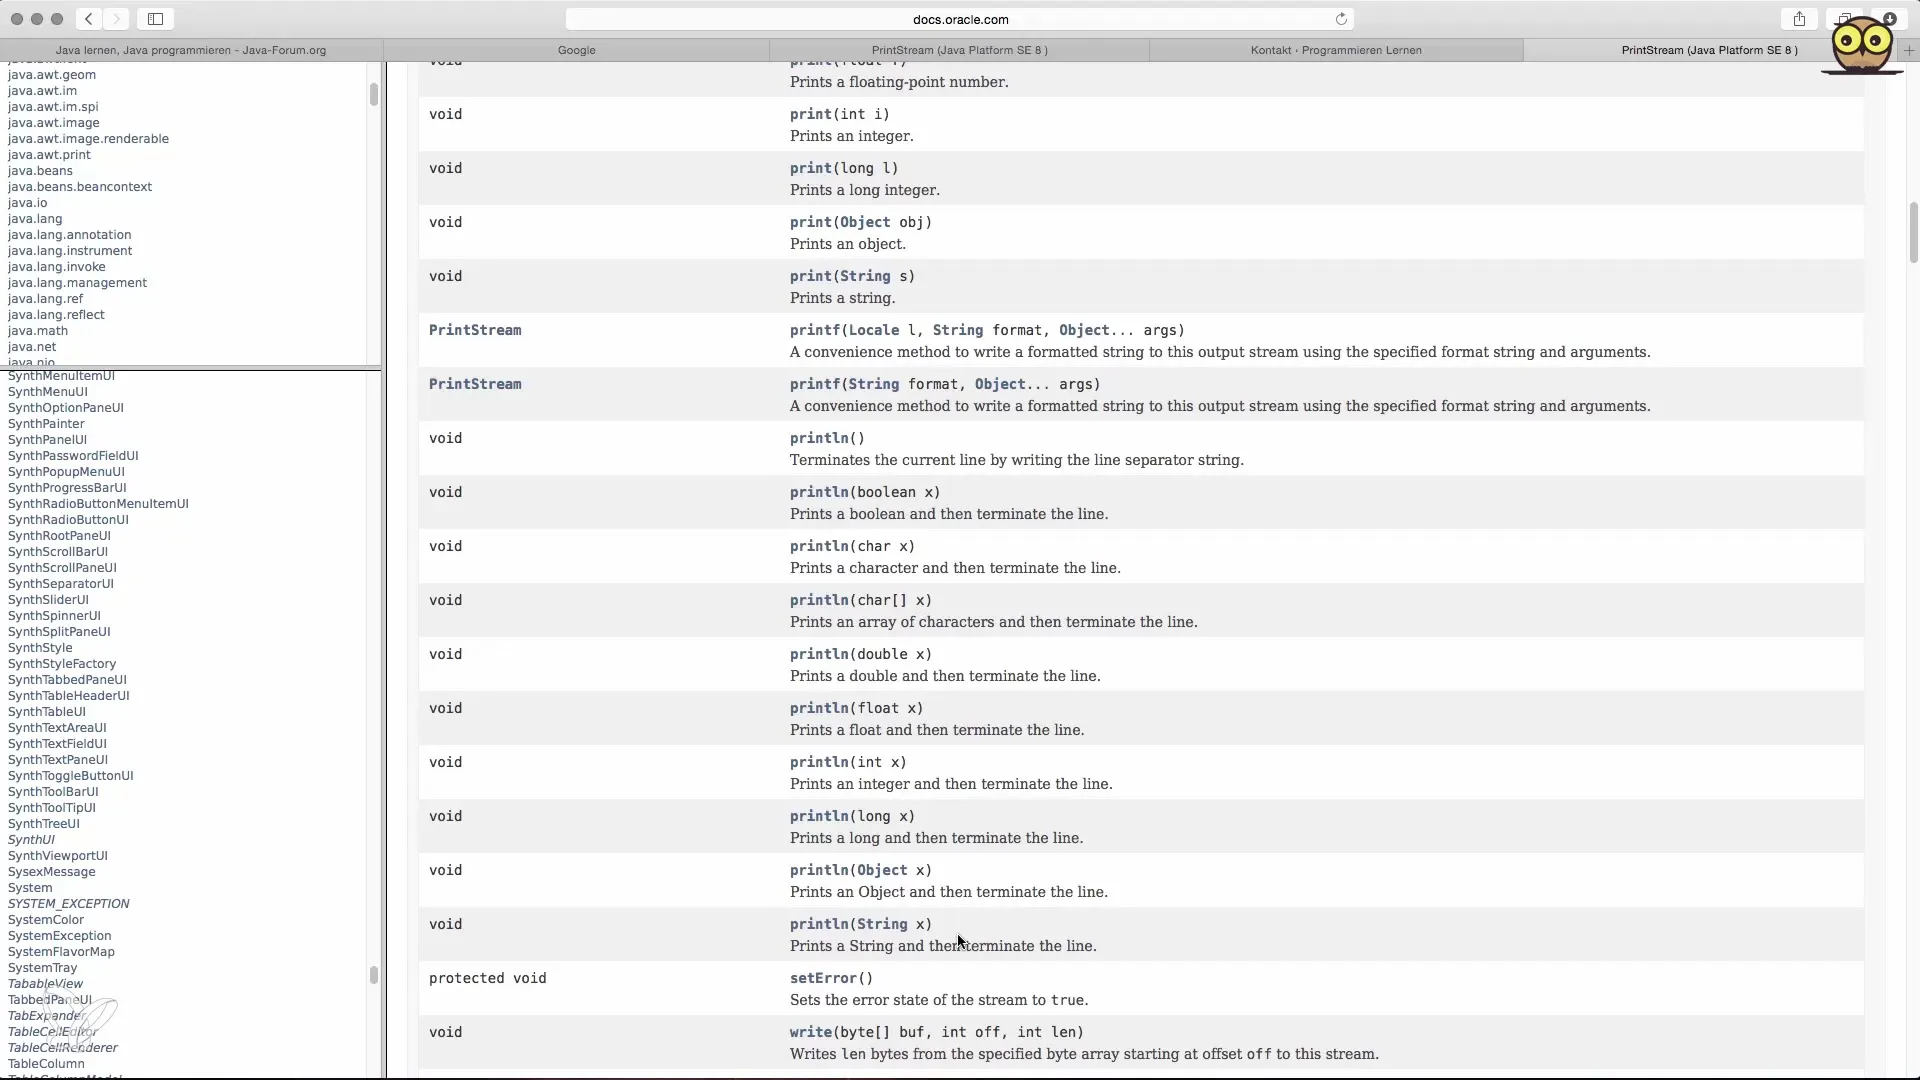Open a new tab with plus button

(1908, 50)
